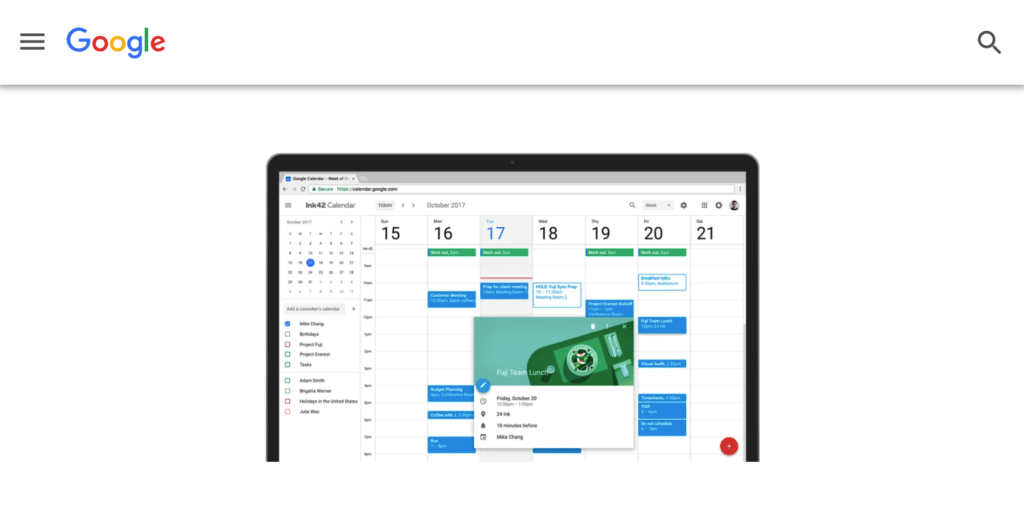Image resolution: width=1024 pixels, height=519 pixels.
Task: Go to previous month in mini calendar
Action: 341,222
